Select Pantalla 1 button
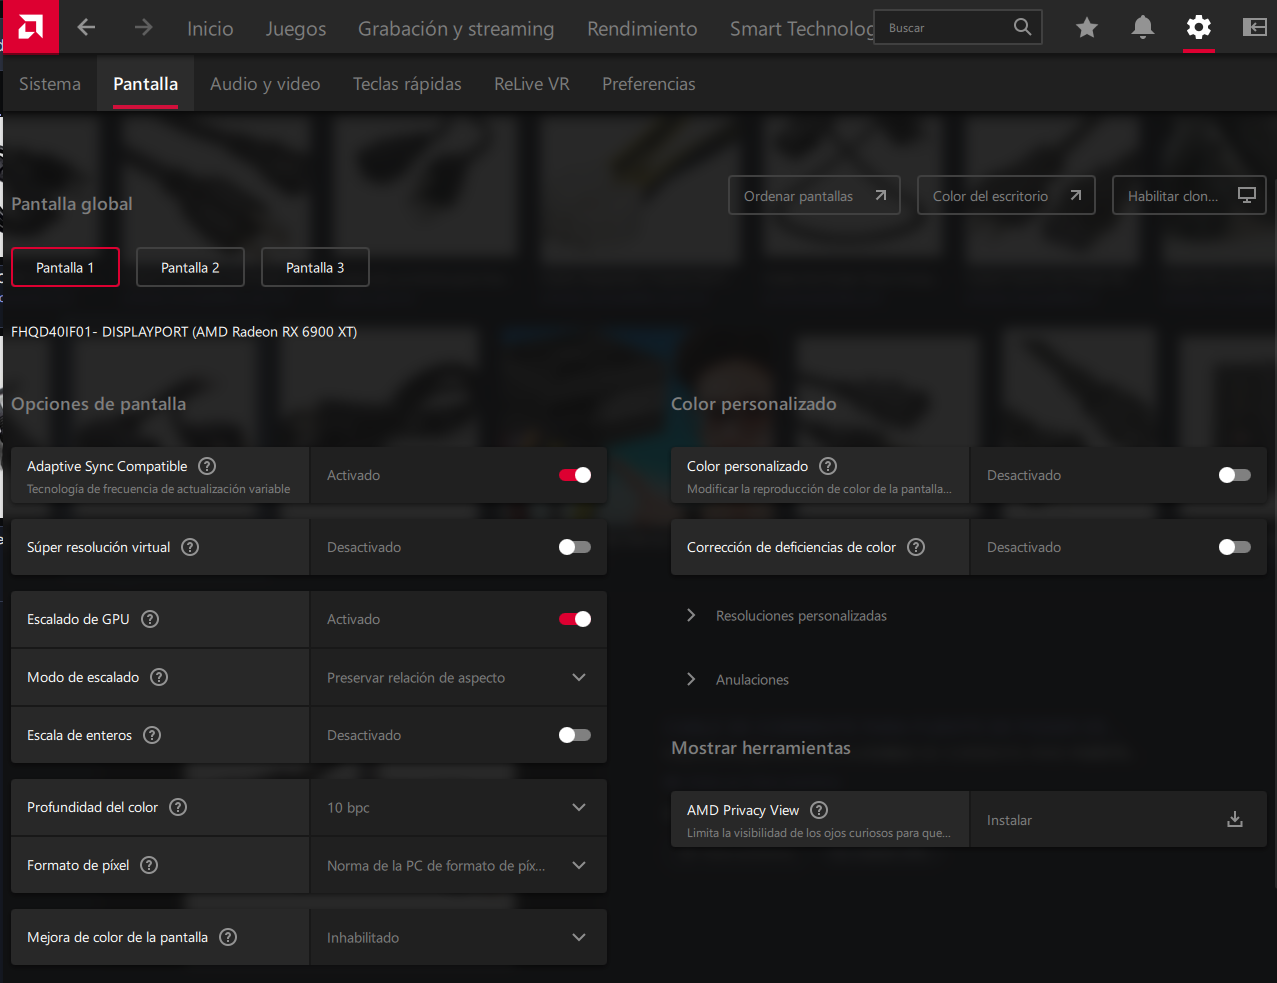The height and width of the screenshot is (983, 1277). tap(65, 267)
